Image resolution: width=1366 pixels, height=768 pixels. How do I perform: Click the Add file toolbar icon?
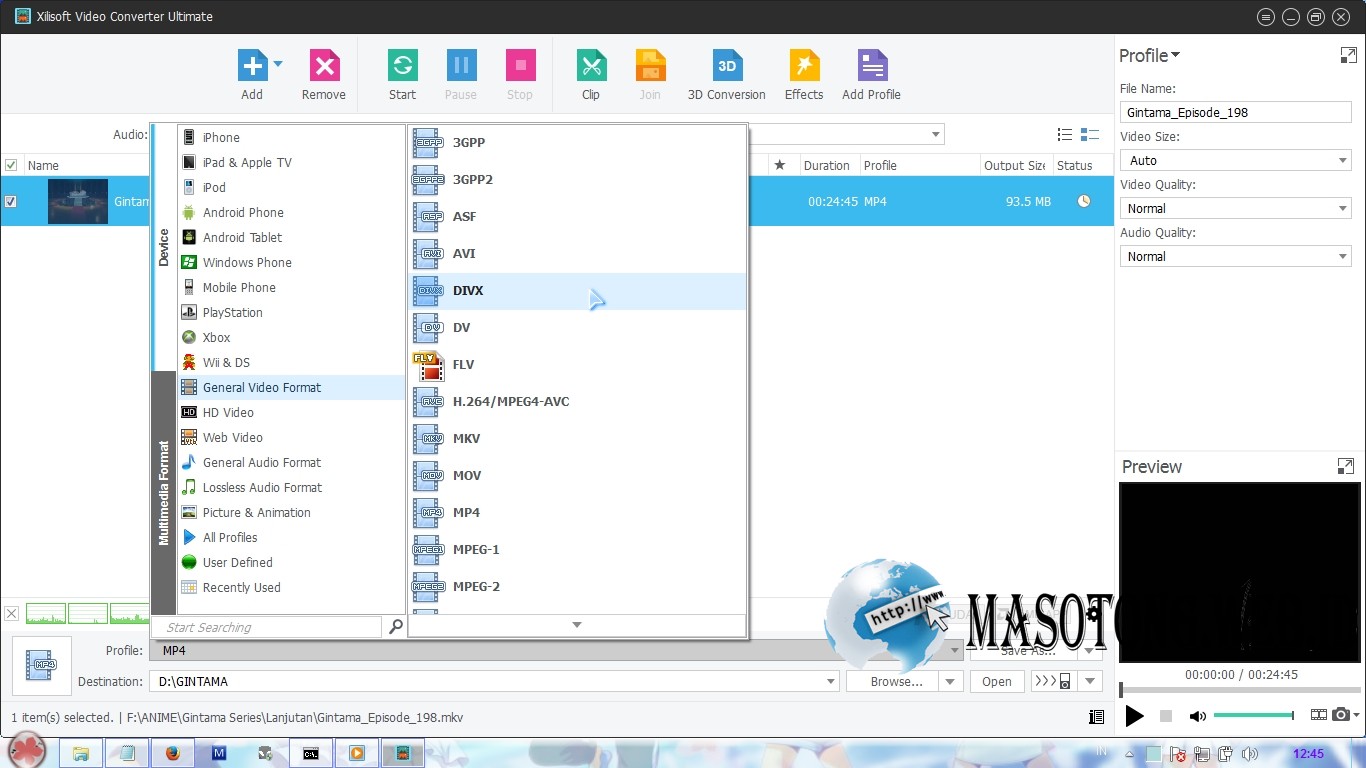[x=252, y=66]
